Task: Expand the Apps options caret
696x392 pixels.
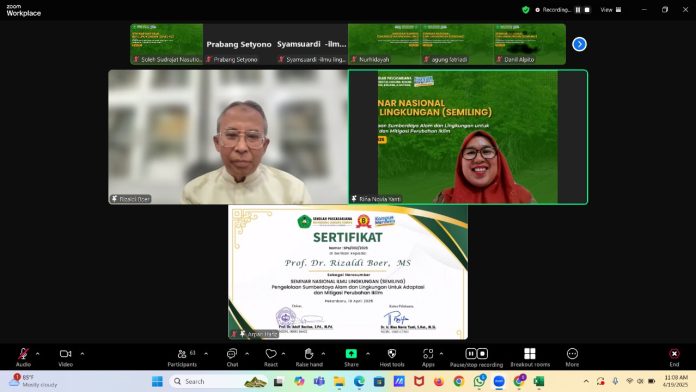Action: pos(441,354)
